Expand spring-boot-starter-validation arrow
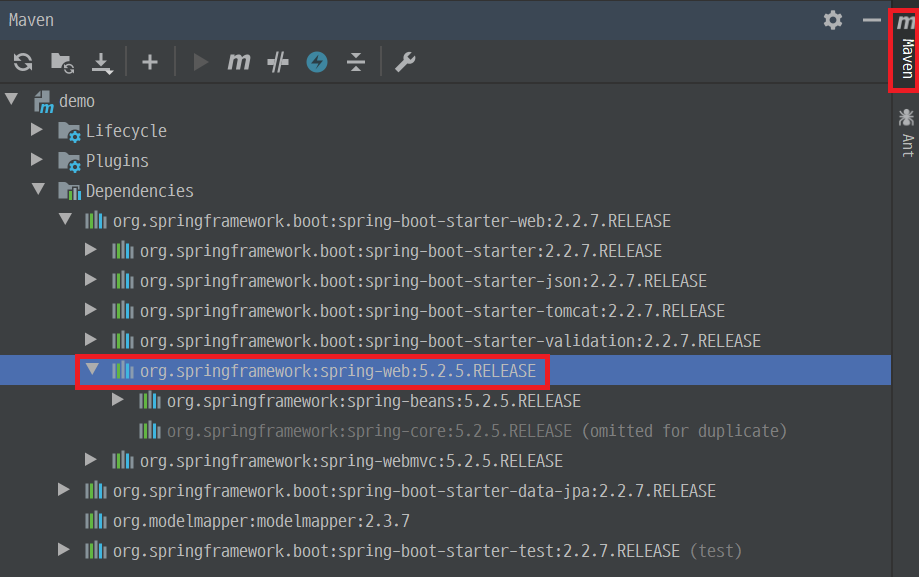Image resolution: width=919 pixels, height=577 pixels. click(x=91, y=340)
